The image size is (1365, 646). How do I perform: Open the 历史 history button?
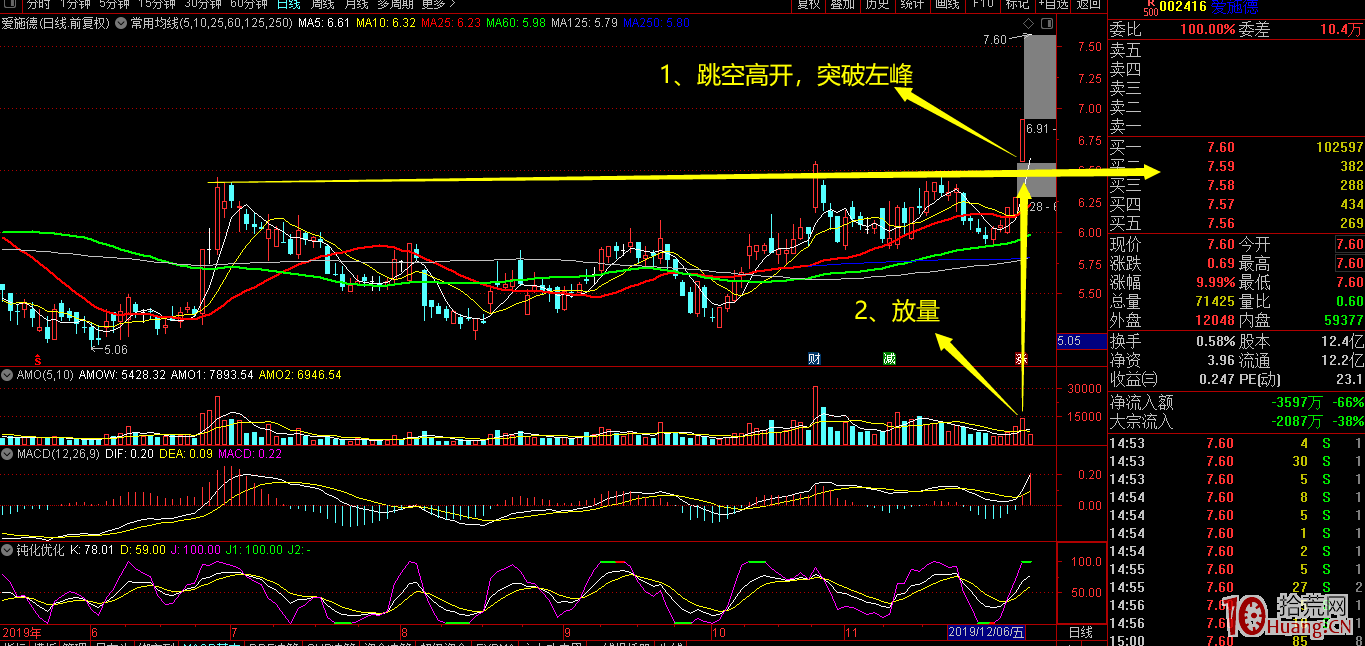877,5
